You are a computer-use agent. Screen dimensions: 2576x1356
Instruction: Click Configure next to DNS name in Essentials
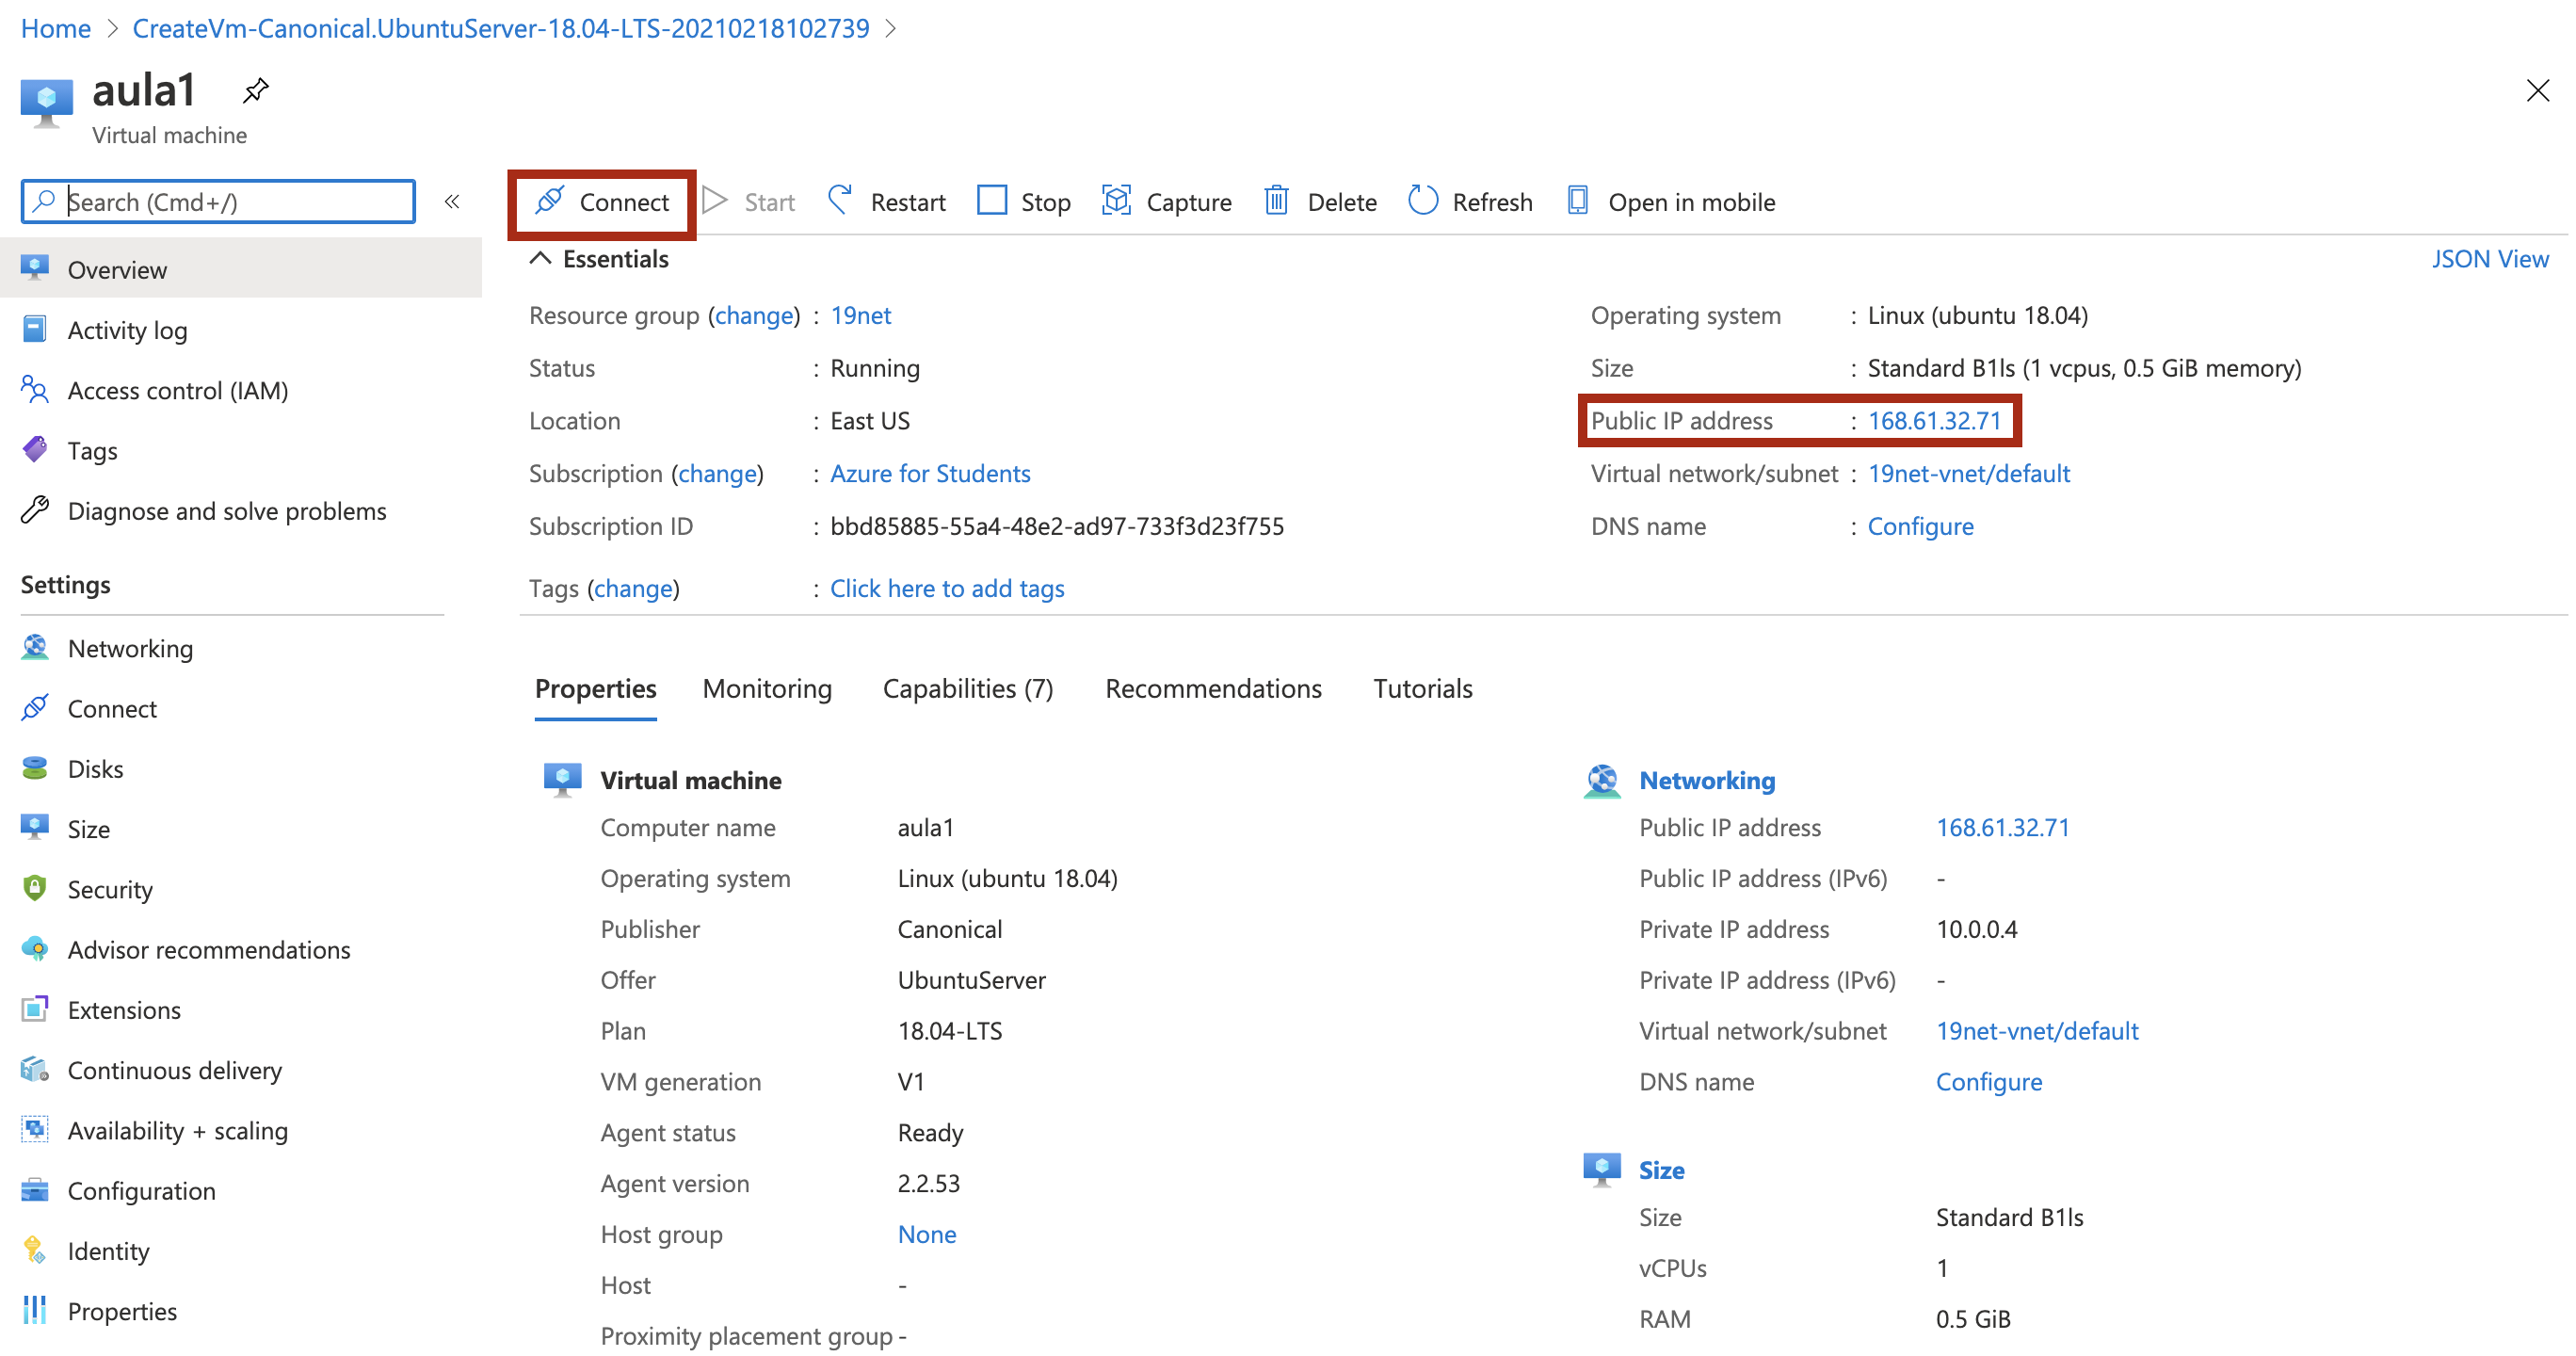tap(1920, 526)
